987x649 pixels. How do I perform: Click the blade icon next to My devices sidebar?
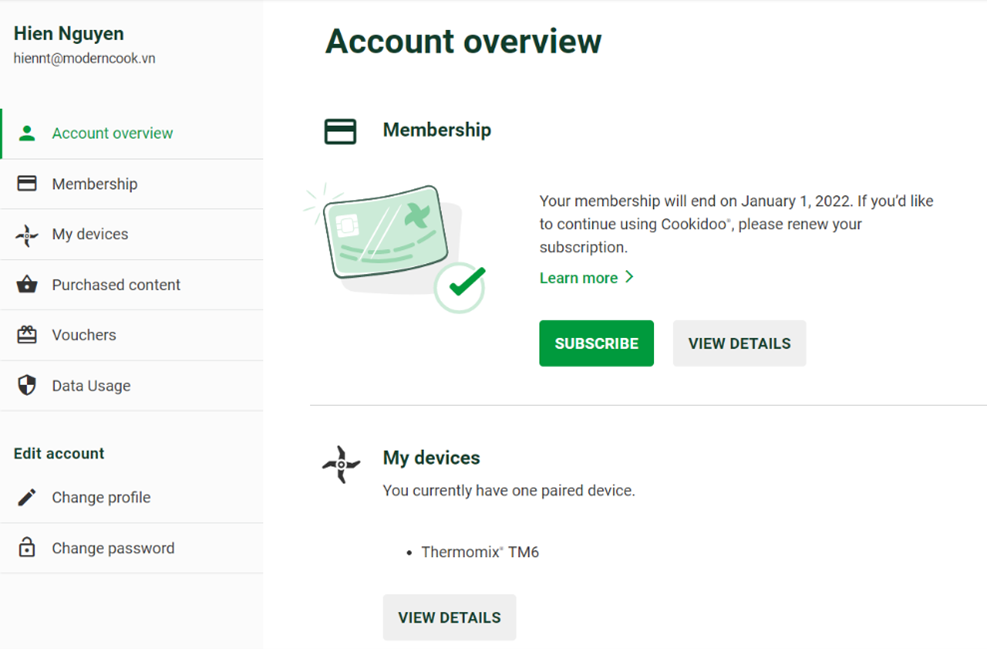[x=27, y=235]
